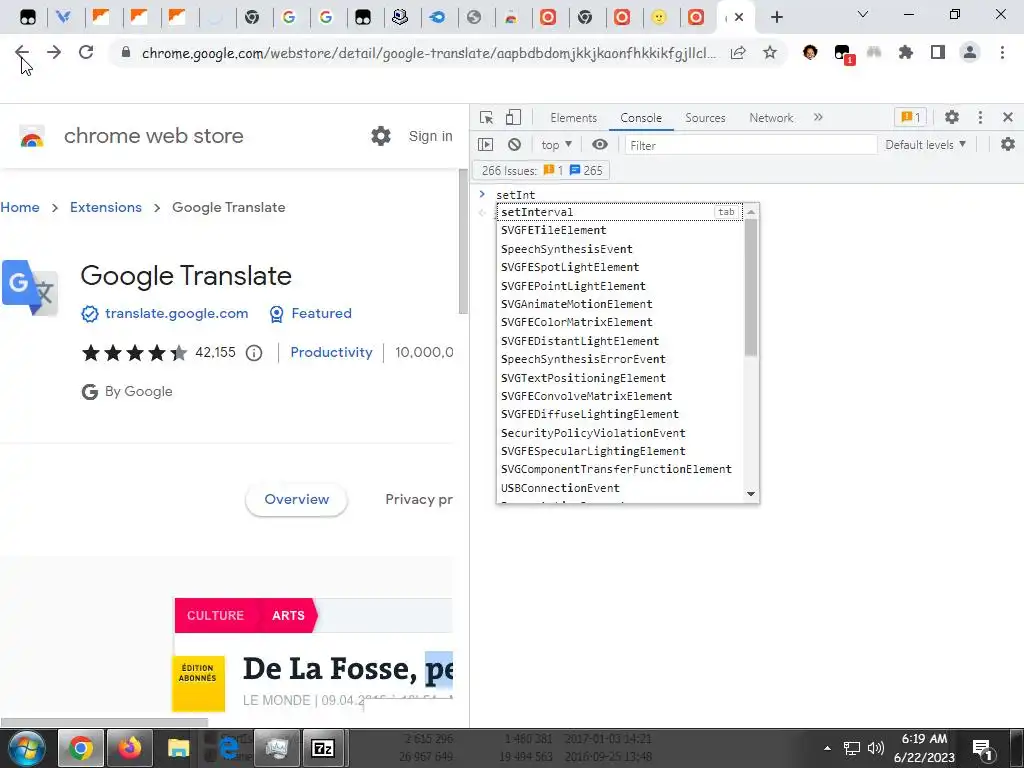This screenshot has height=768, width=1024.
Task: Open the Action Center notification icon
Action: coord(982,749)
